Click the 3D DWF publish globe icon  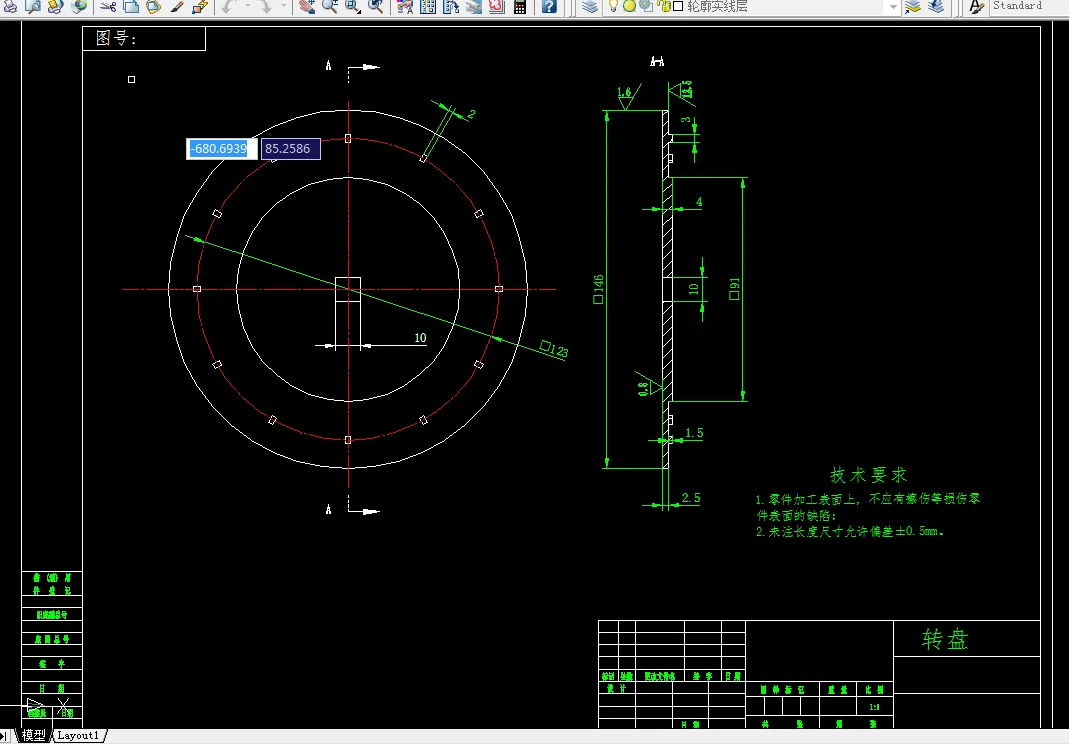point(78,6)
